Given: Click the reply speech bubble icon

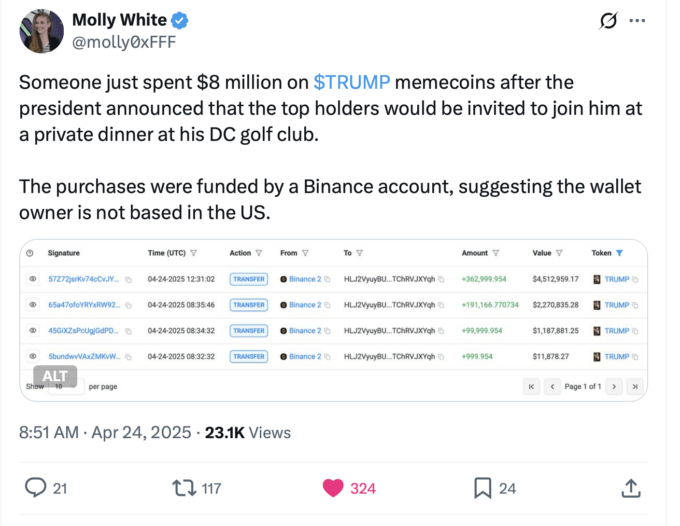Looking at the screenshot, I should (35, 487).
